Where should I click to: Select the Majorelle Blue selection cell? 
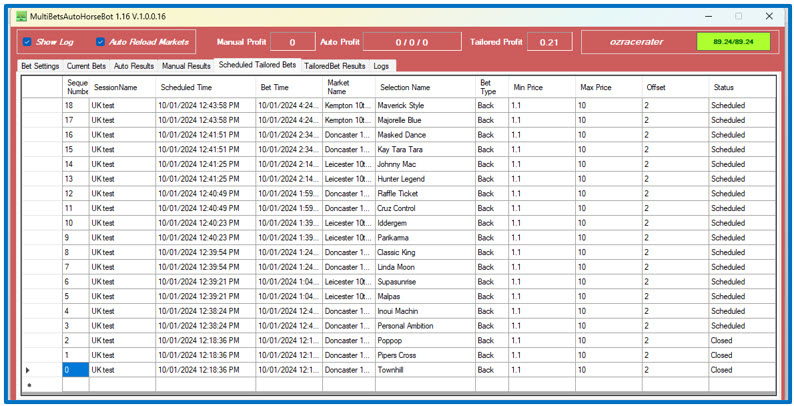tap(425, 120)
